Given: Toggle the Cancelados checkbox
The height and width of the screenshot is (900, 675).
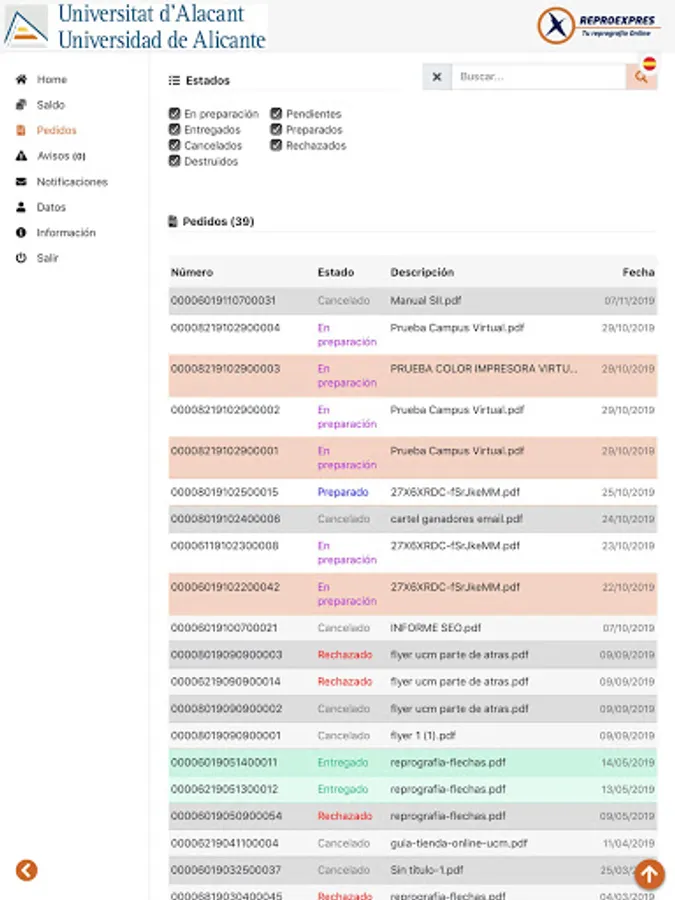Looking at the screenshot, I should tap(175, 145).
